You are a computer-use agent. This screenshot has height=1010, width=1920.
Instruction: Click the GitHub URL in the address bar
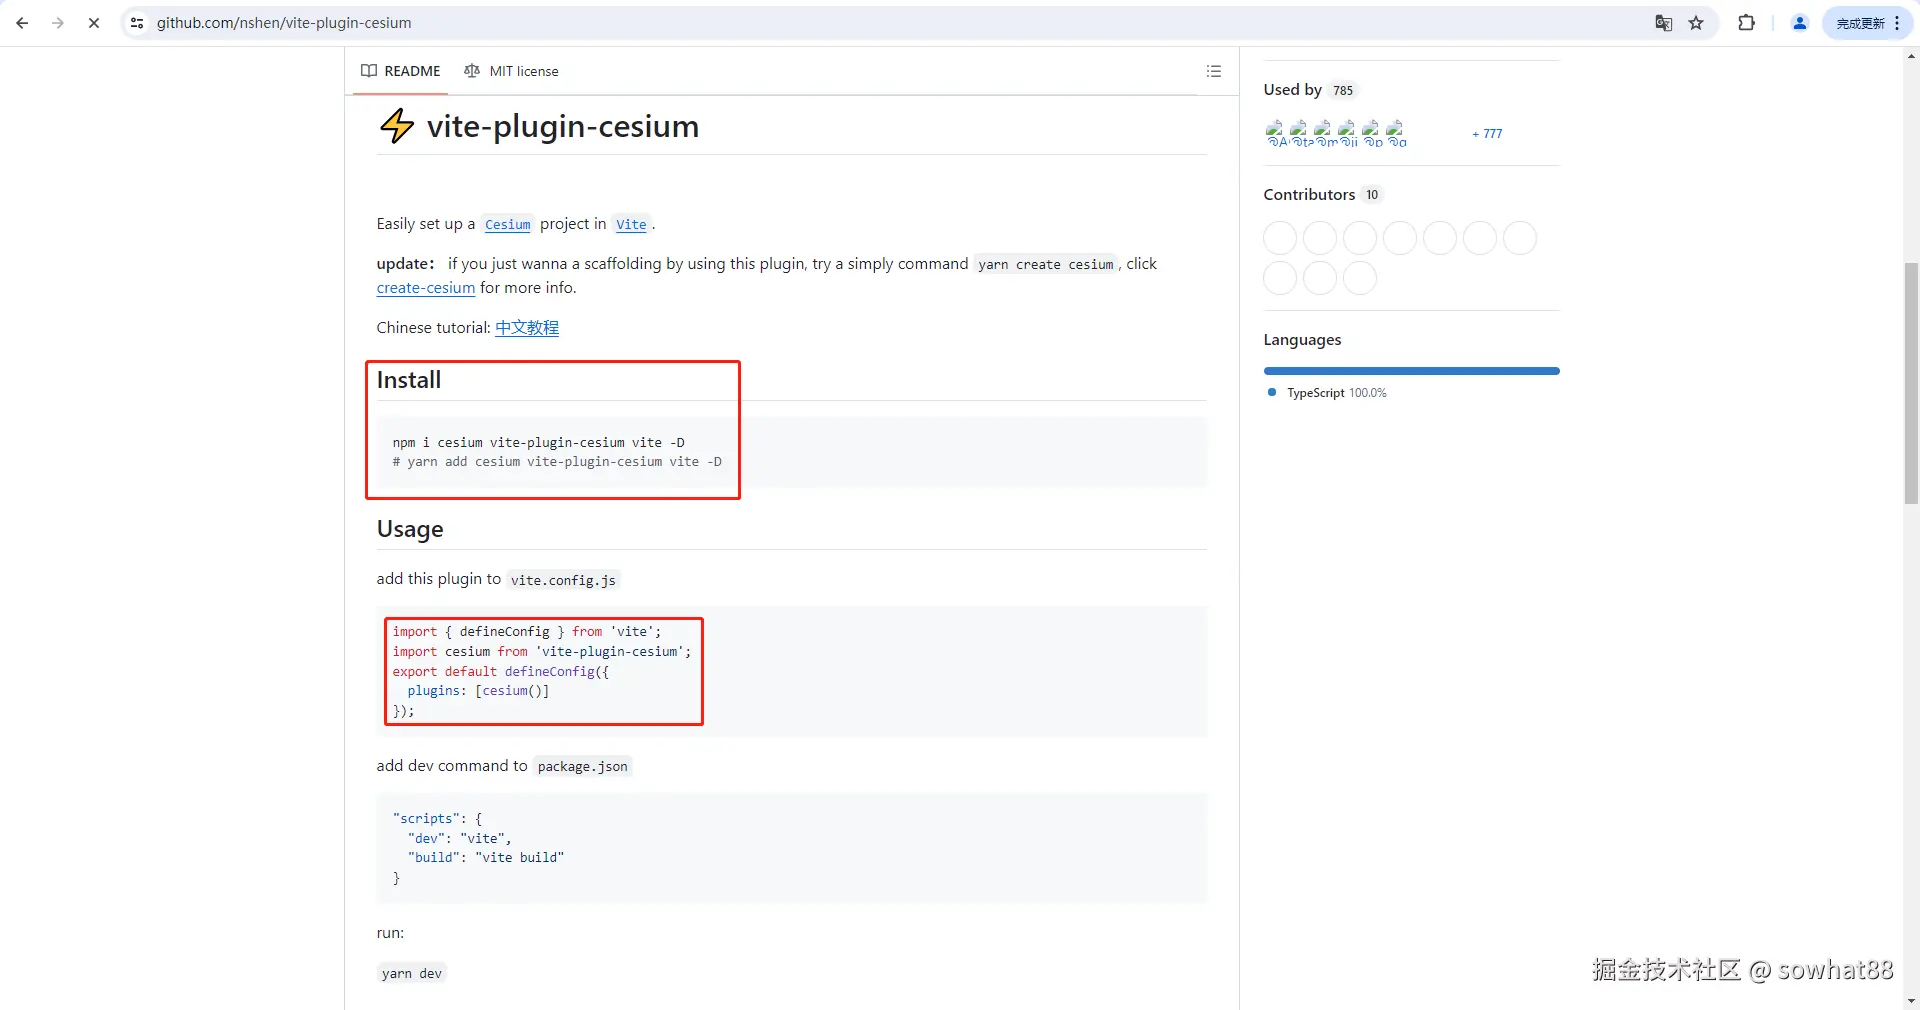point(284,23)
